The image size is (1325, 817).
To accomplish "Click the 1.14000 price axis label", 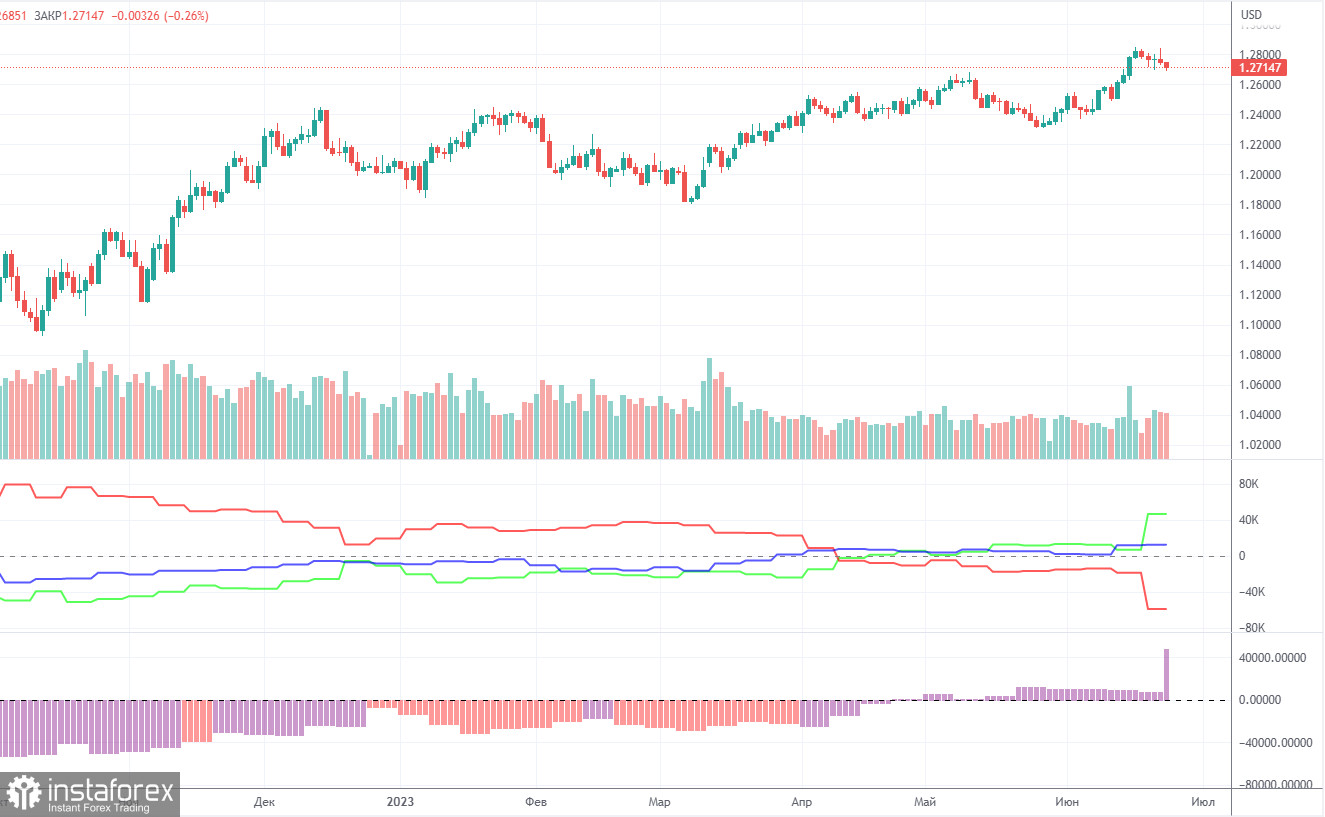I will (x=1261, y=265).
